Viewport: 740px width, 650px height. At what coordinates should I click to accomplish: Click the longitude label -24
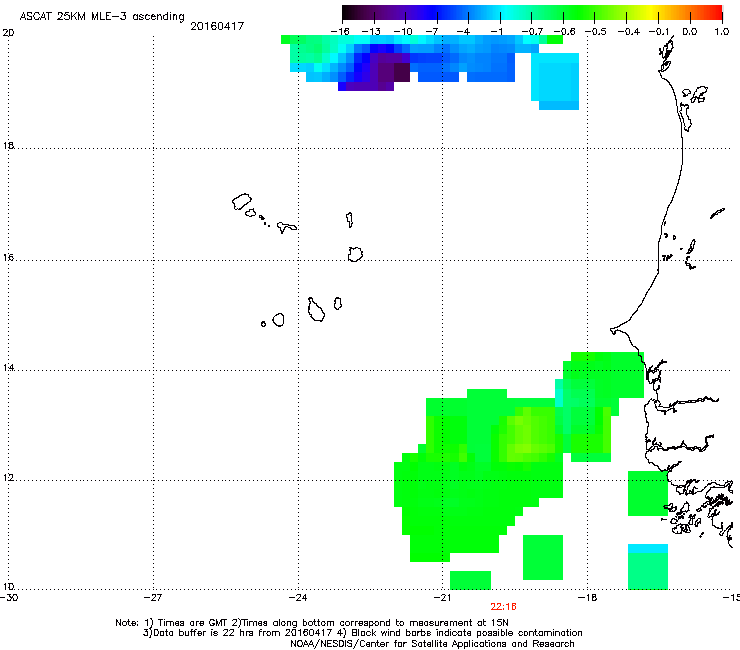tap(298, 598)
